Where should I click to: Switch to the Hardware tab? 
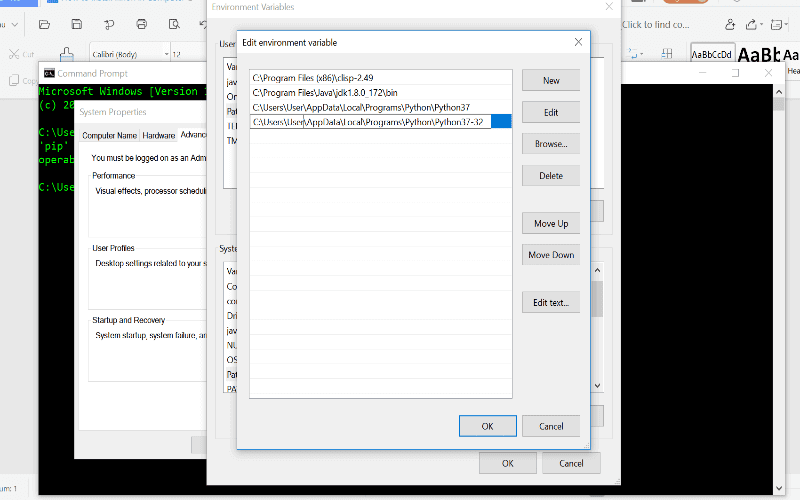pyautogui.click(x=159, y=135)
